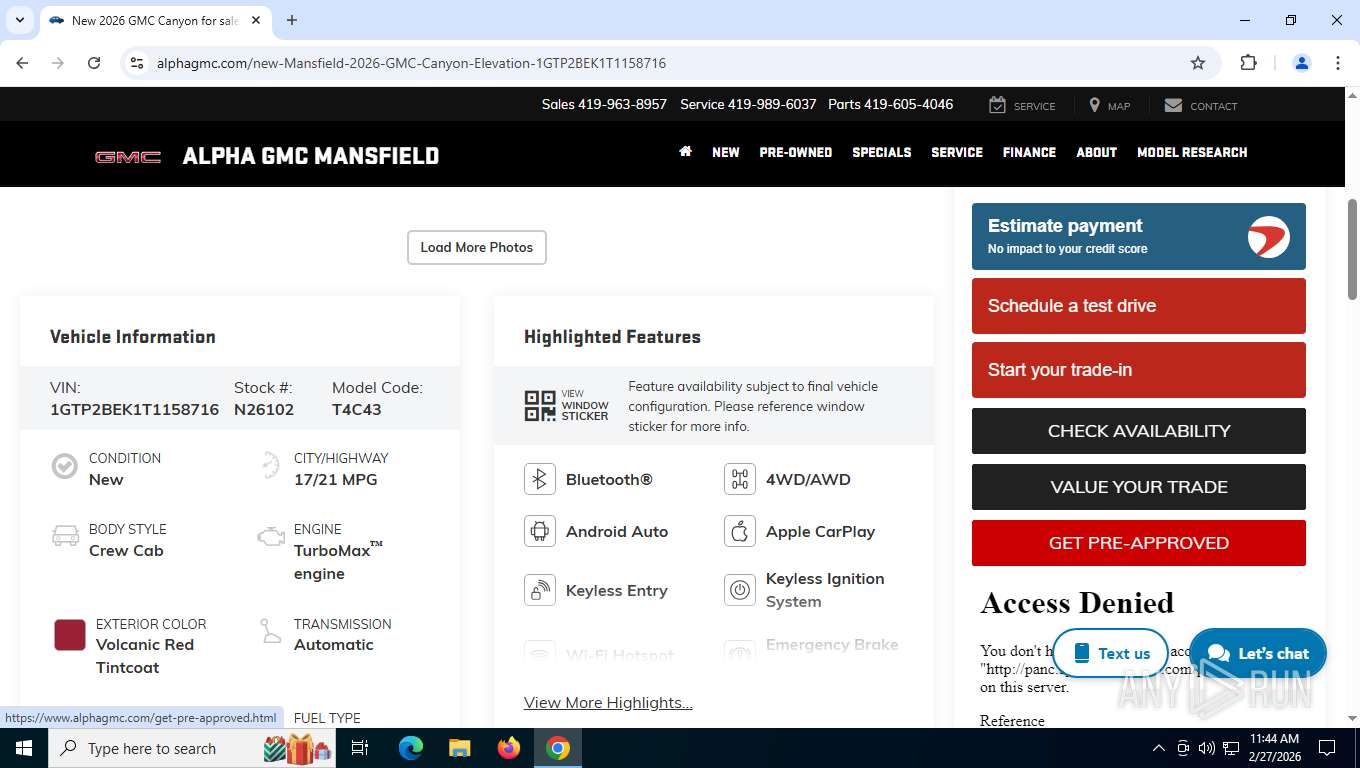Expand View More Highlights link
This screenshot has height=768, width=1360.
click(x=608, y=702)
